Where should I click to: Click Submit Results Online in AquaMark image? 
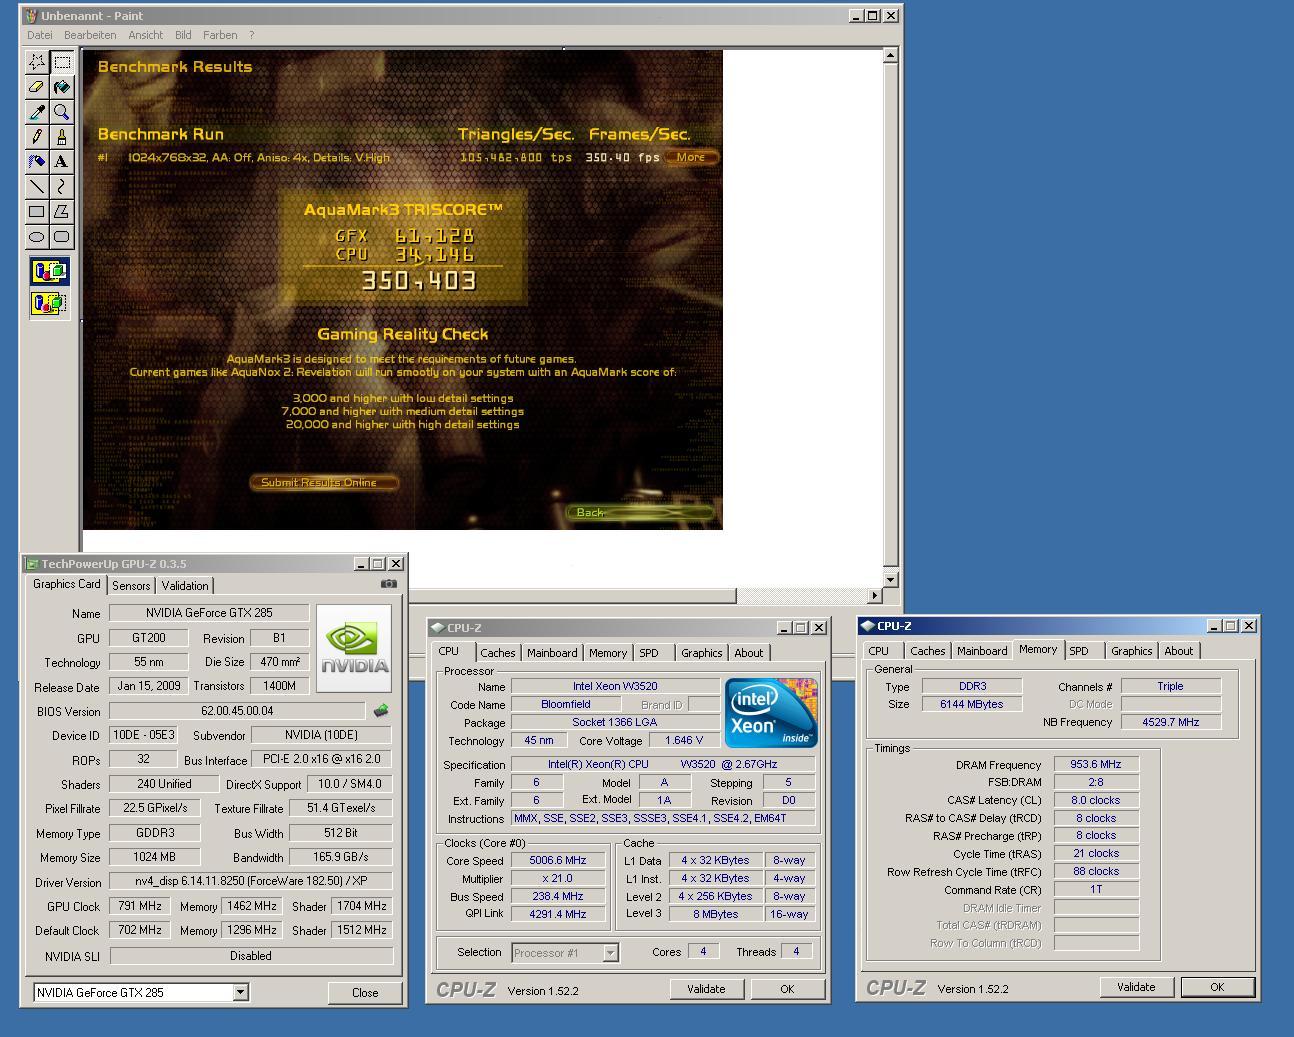tap(322, 483)
